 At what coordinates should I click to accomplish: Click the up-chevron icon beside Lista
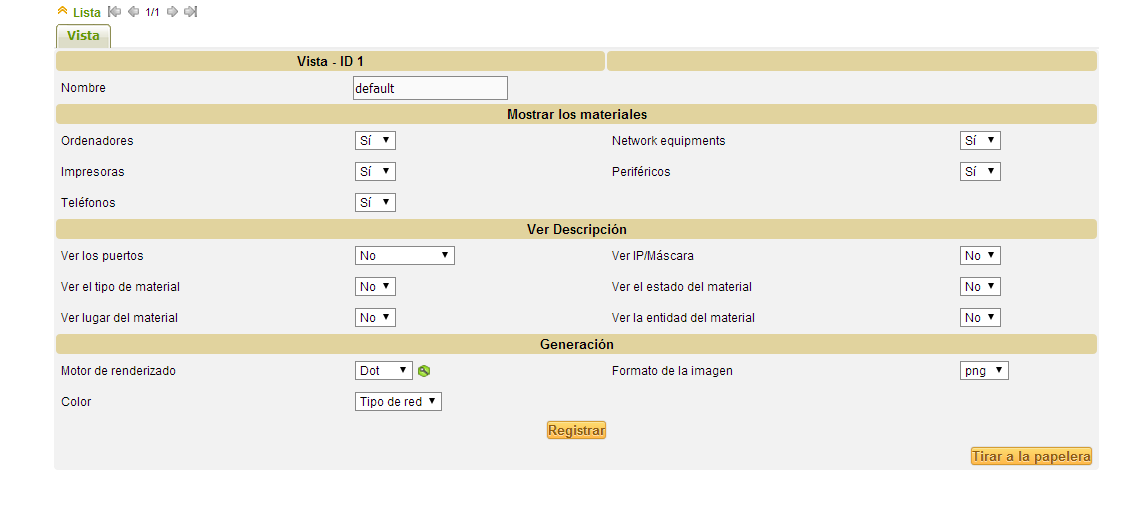[63, 12]
